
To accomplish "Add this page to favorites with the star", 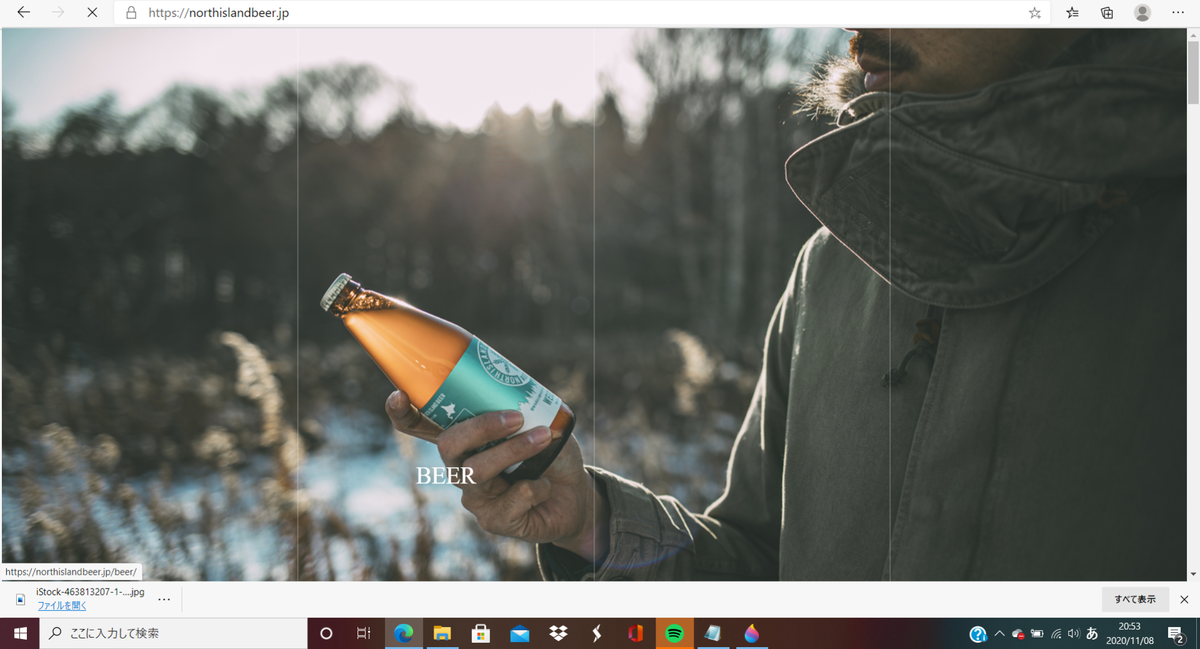I will tap(1035, 13).
